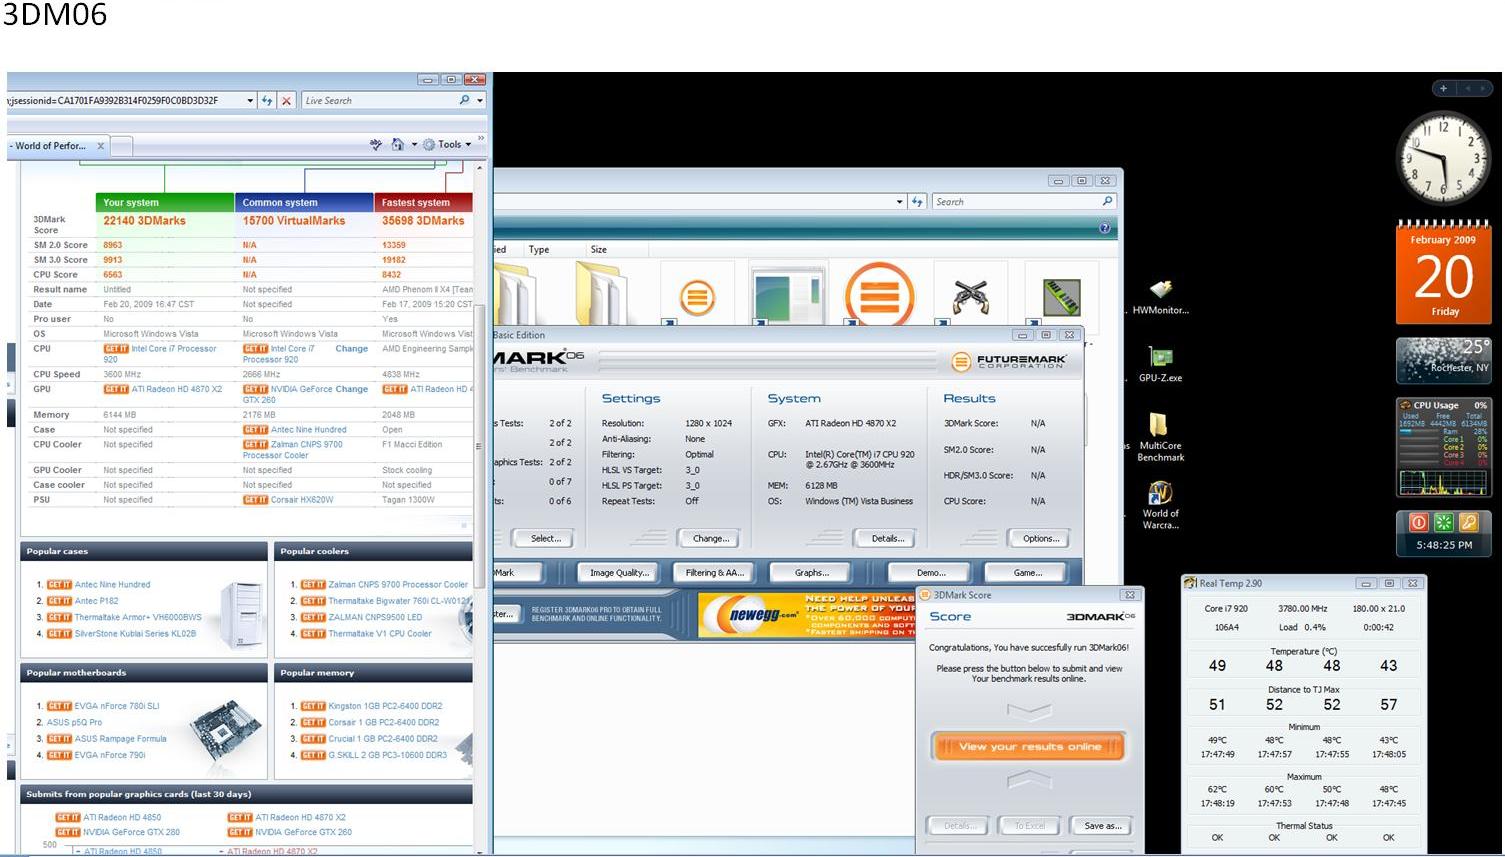Click the Live Search input field

pyautogui.click(x=380, y=100)
